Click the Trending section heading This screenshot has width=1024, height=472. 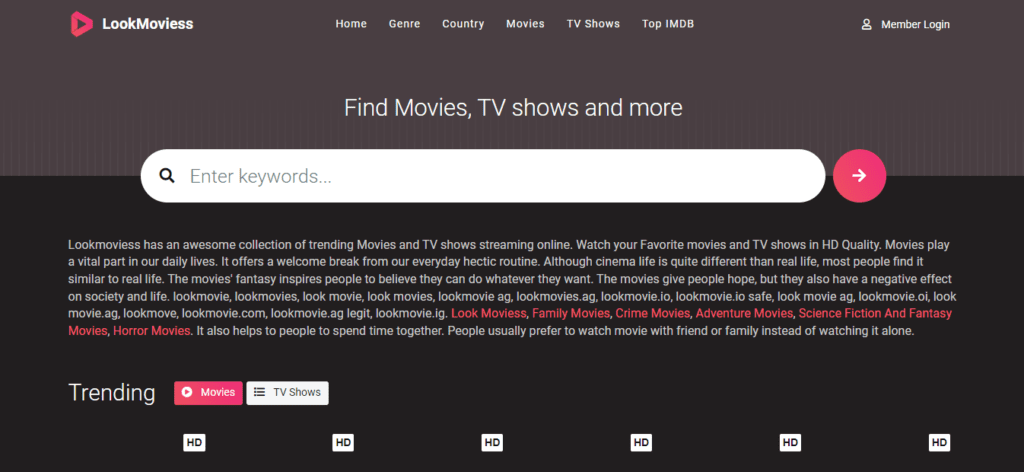[x=112, y=392]
